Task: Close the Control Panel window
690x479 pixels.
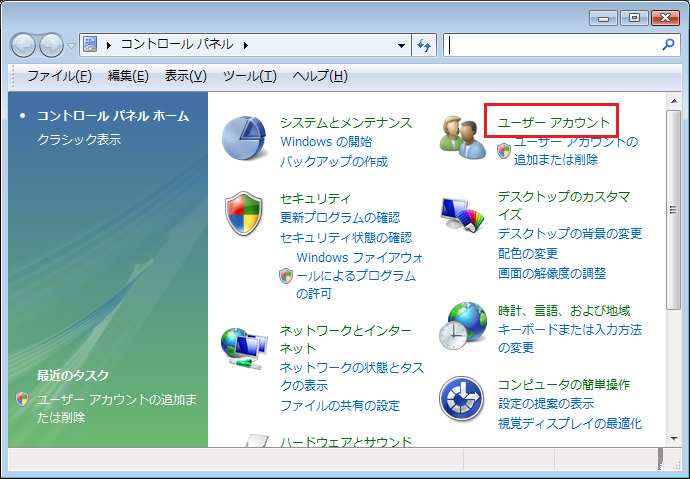Action: click(x=666, y=18)
